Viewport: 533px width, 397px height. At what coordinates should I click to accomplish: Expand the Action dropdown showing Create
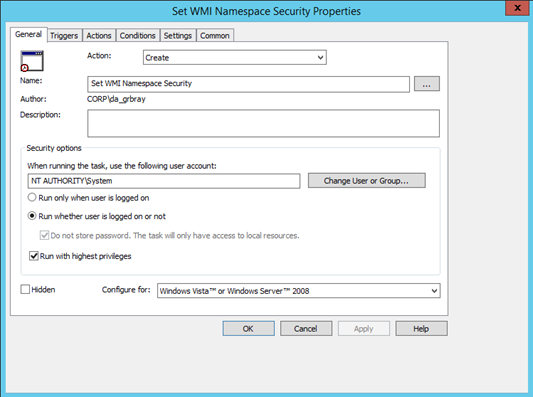click(x=235, y=57)
